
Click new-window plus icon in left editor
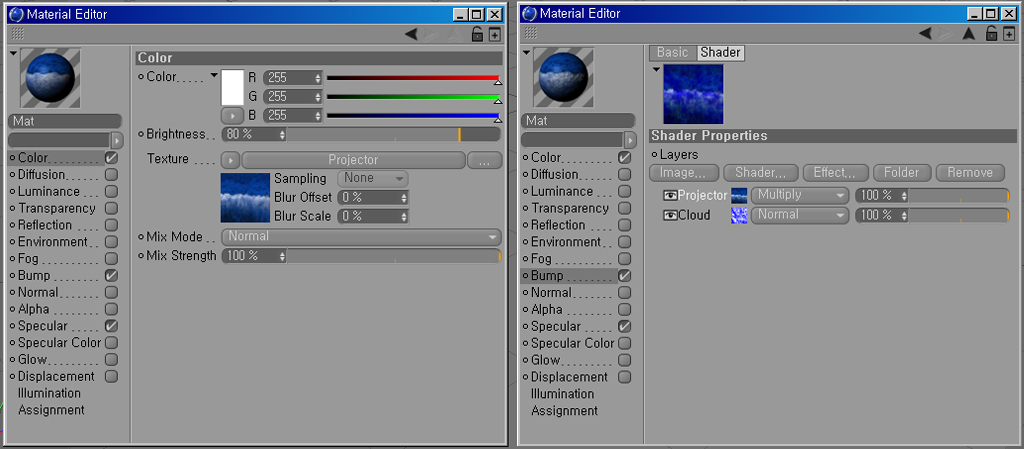[494, 34]
